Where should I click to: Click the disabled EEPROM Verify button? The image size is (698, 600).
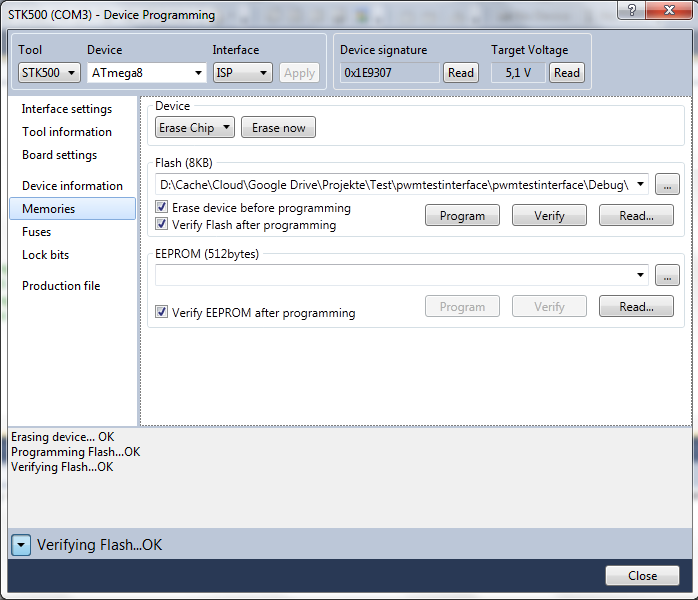tap(549, 307)
